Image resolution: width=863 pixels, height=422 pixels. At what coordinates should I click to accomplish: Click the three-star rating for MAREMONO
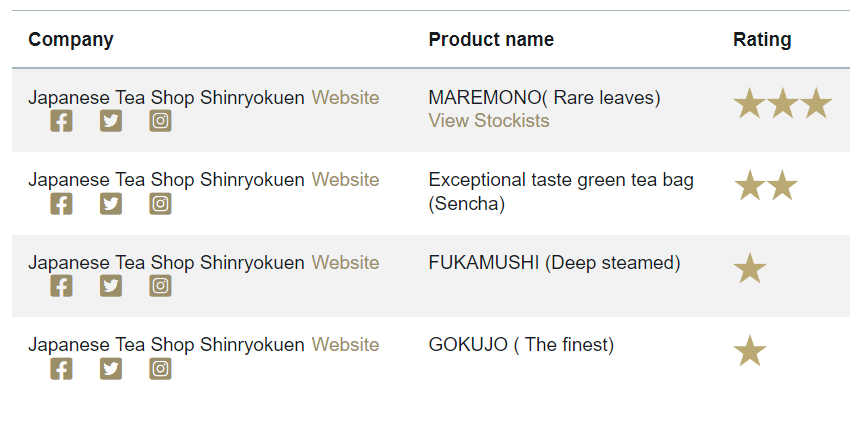click(x=782, y=104)
